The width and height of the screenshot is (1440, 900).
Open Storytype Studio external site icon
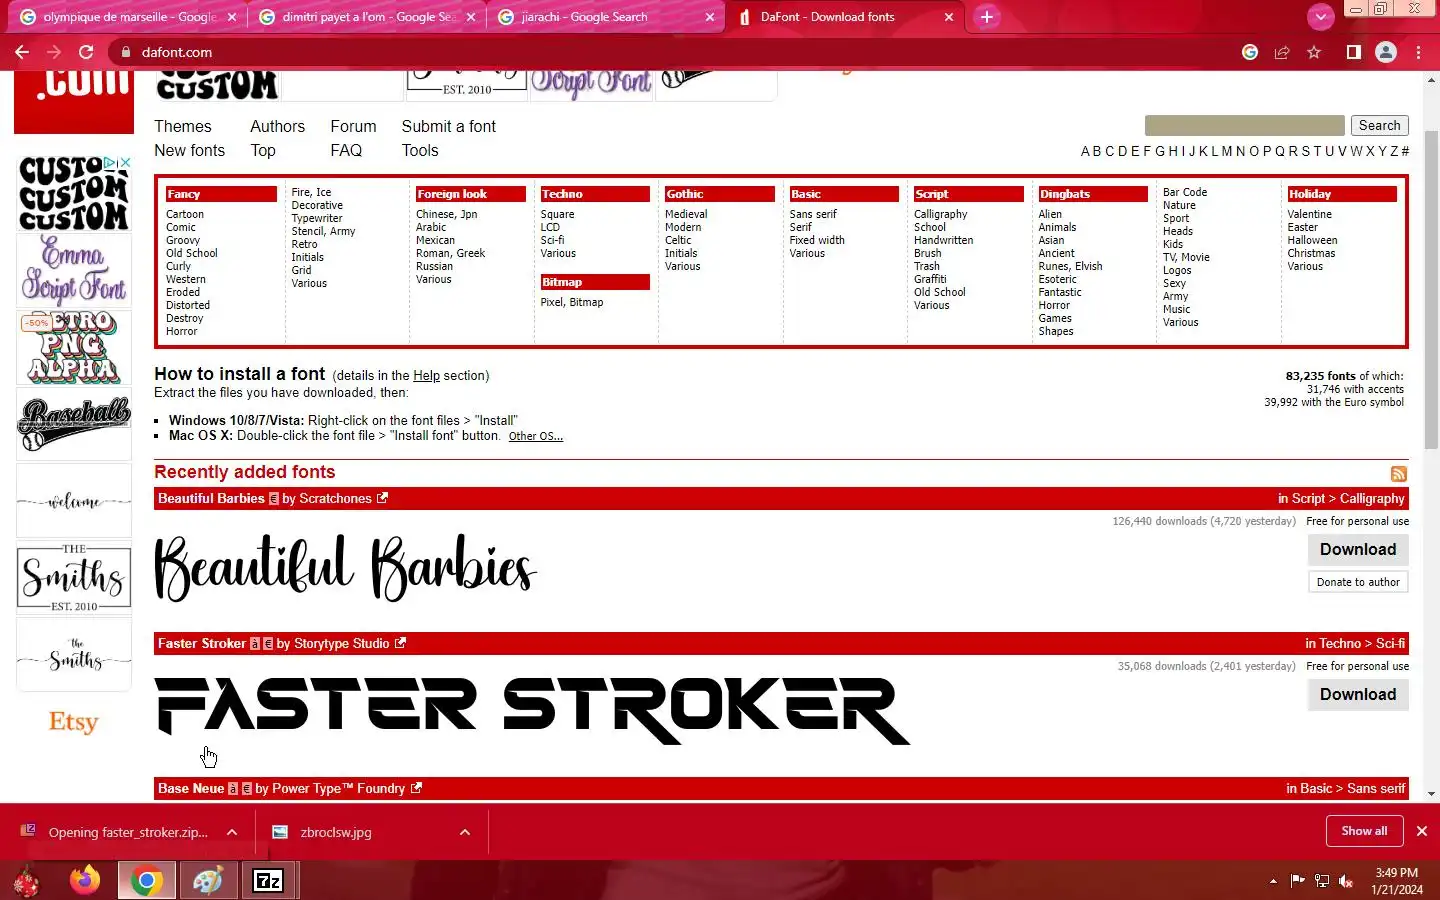pos(400,643)
